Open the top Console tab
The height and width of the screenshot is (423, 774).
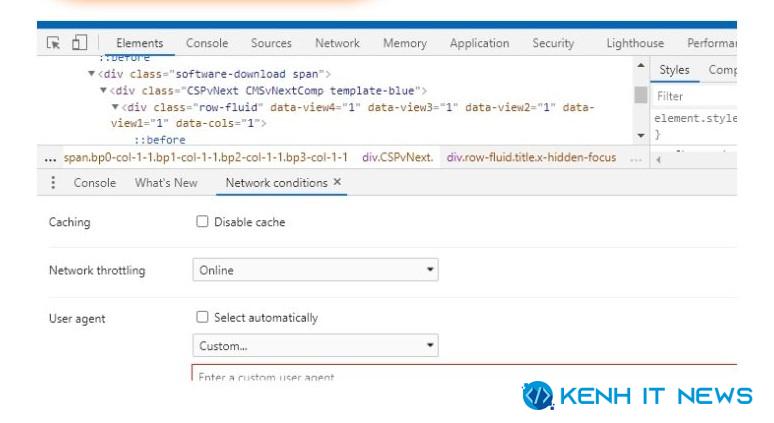[207, 43]
